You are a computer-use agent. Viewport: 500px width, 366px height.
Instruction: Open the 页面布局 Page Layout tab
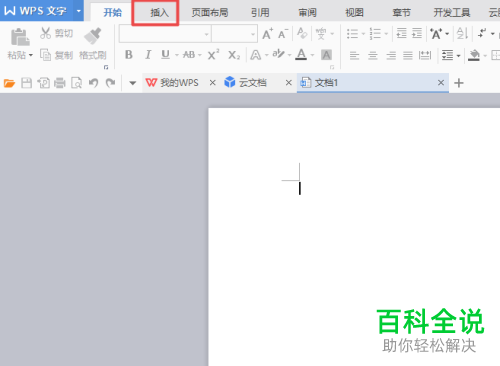point(210,13)
